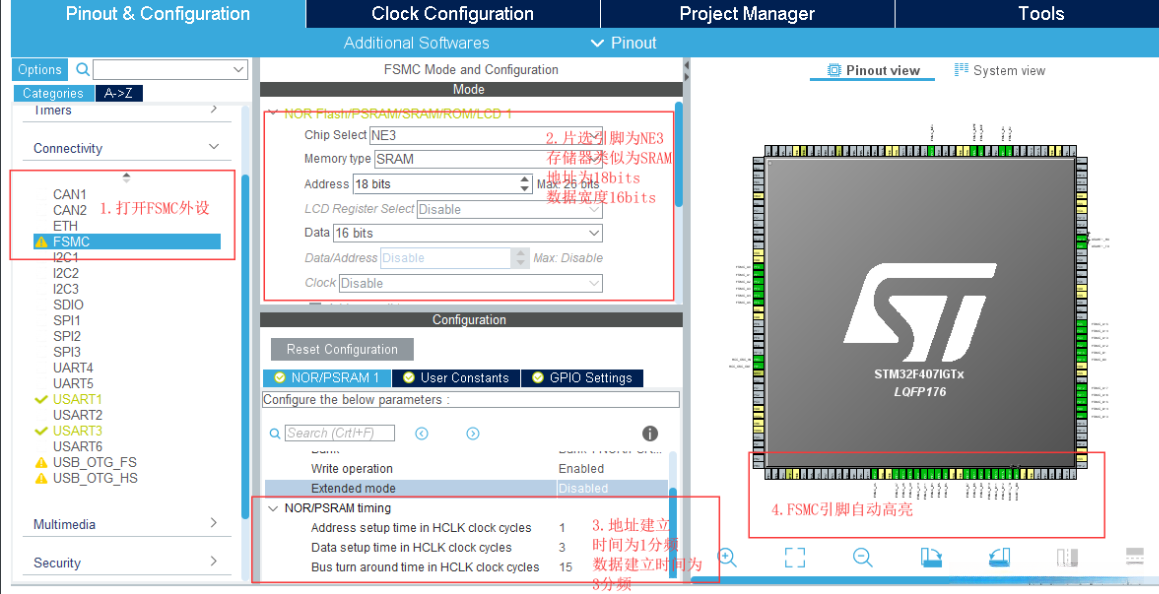Go to previous search result arrow
This screenshot has height=594, width=1159.
421,434
